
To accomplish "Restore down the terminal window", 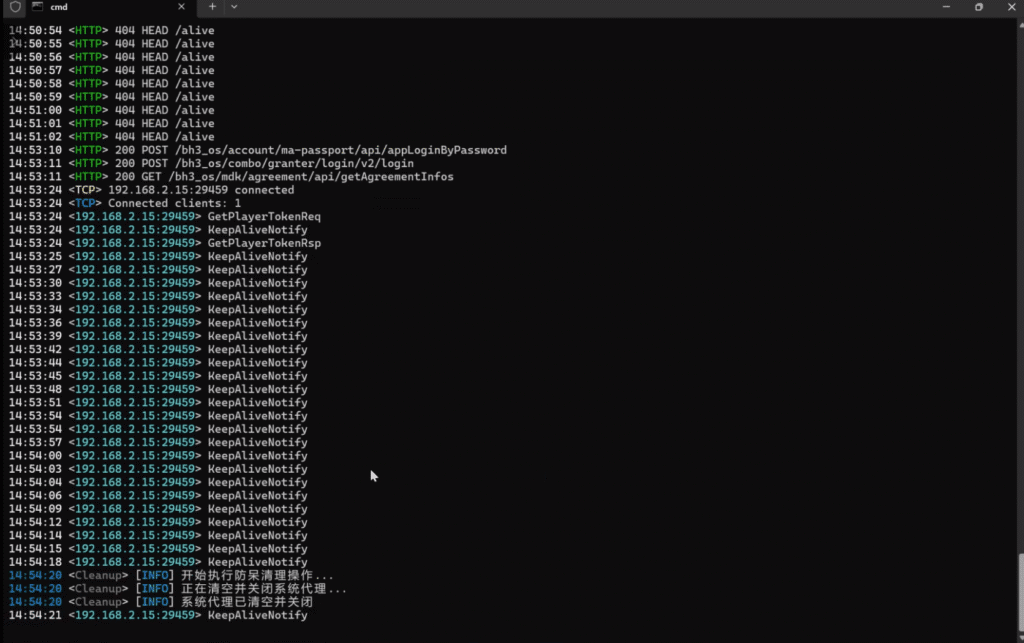I will click(x=979, y=7).
